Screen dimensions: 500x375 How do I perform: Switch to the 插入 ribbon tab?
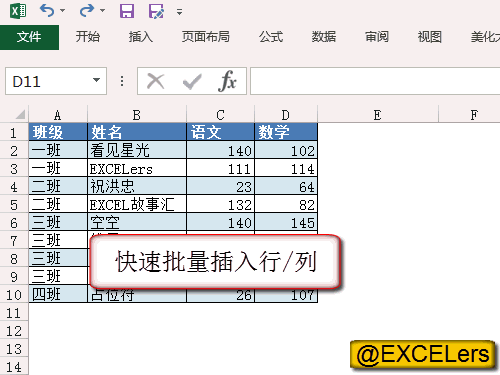tap(141, 37)
